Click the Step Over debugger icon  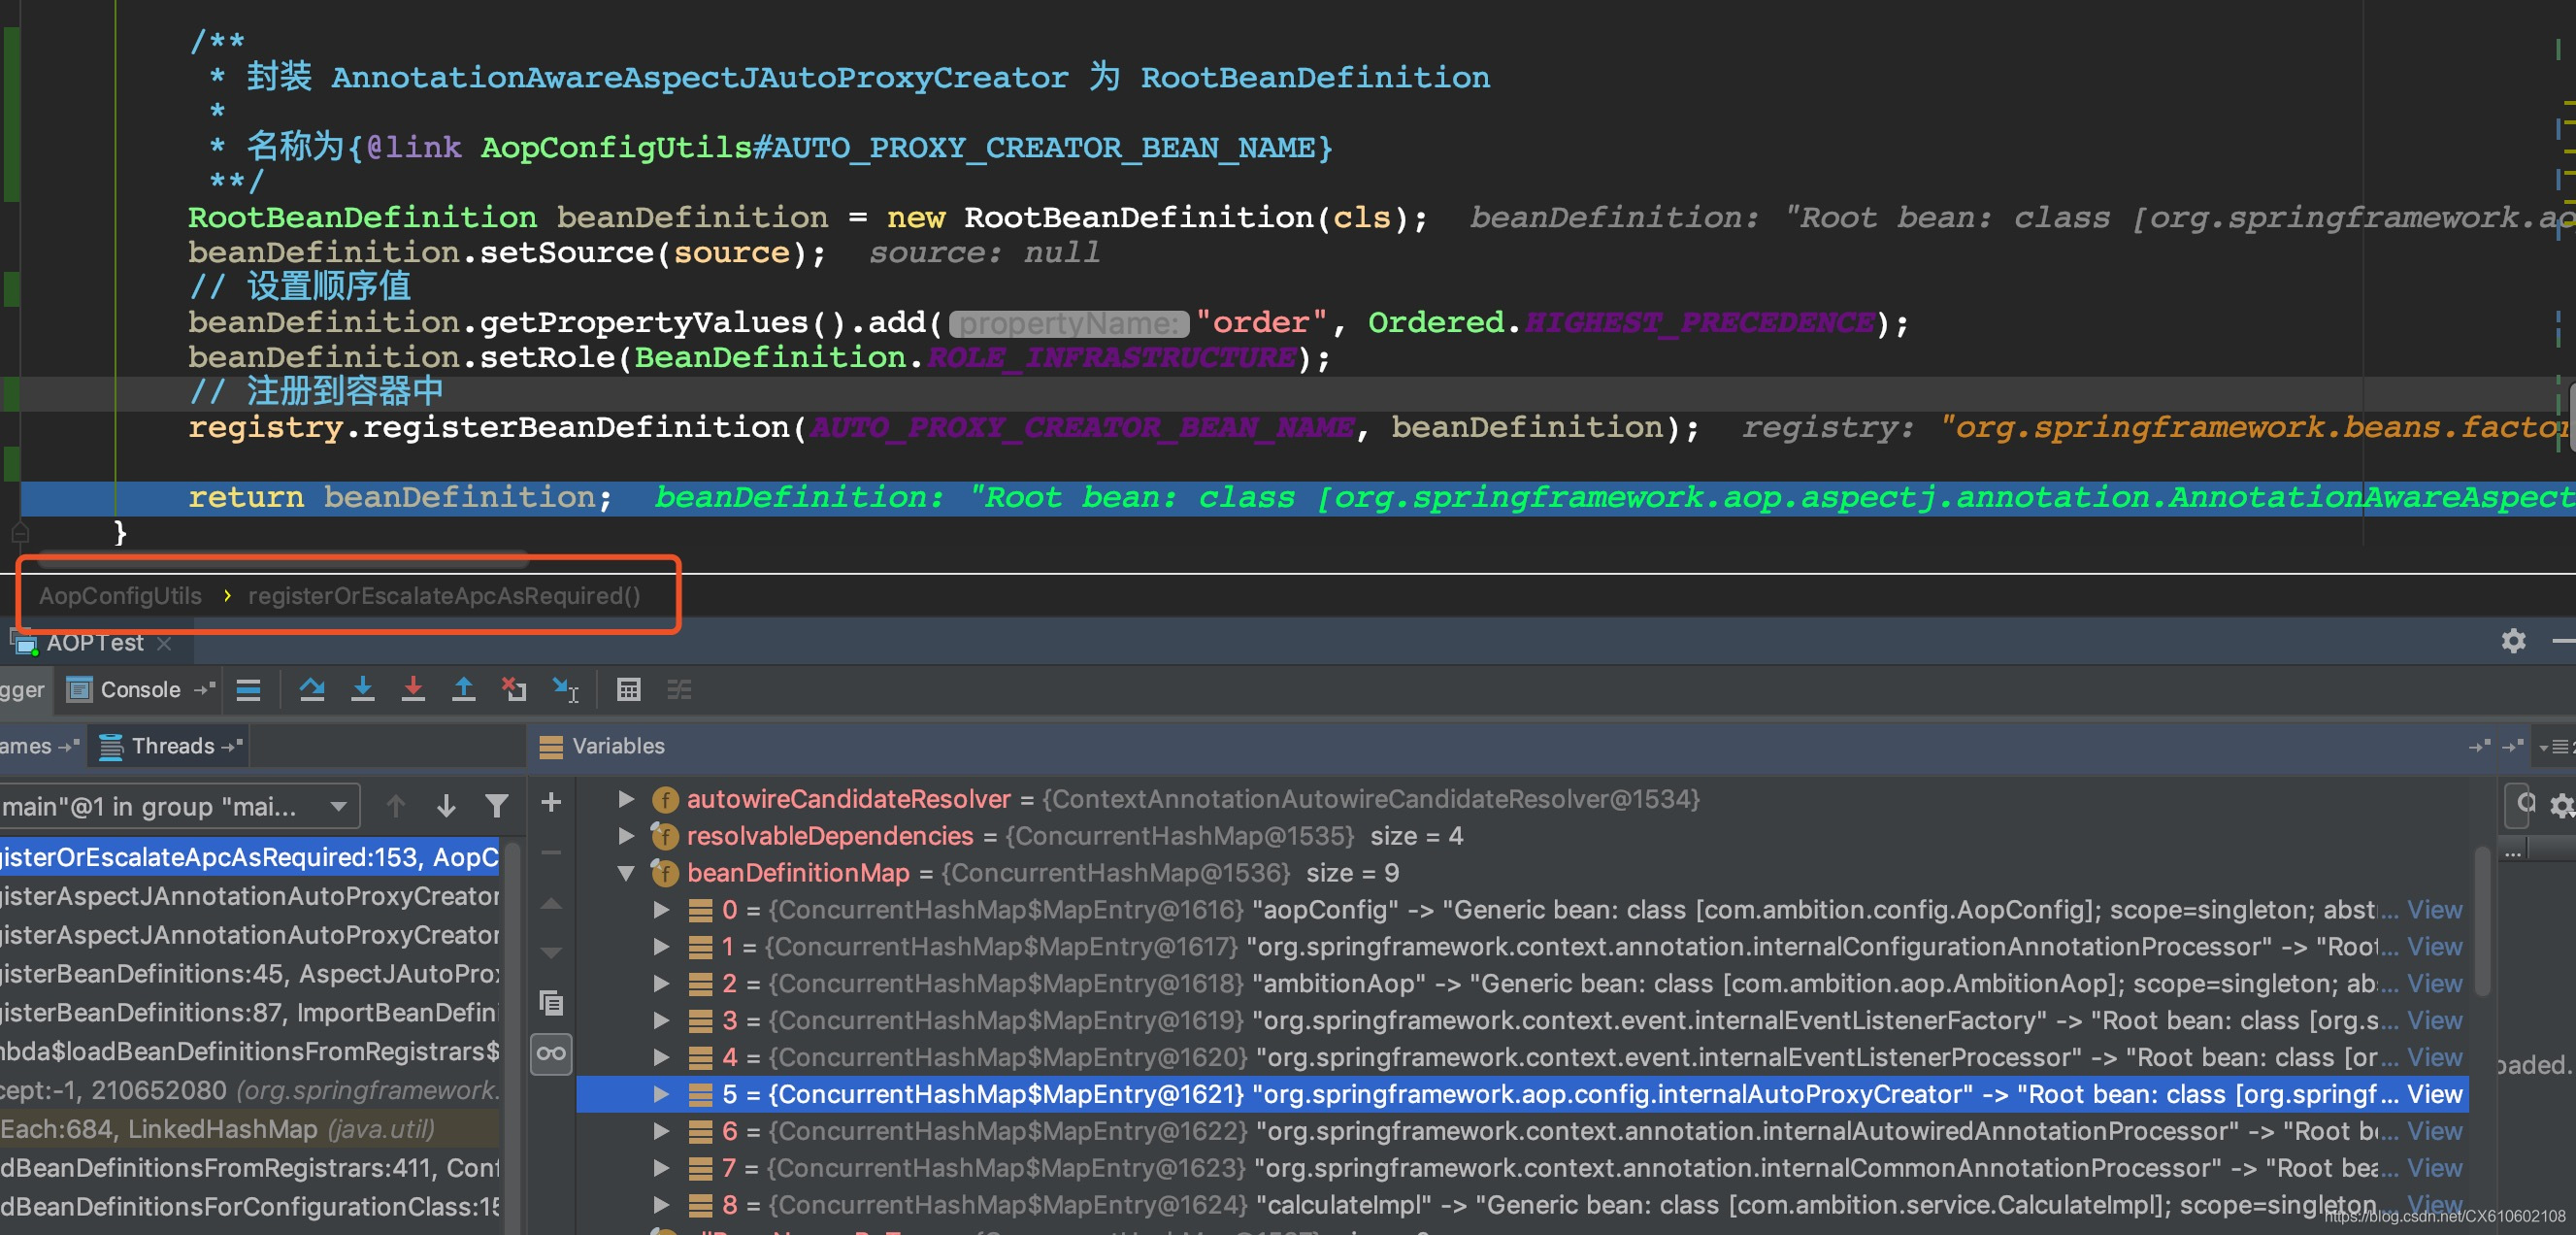point(312,690)
